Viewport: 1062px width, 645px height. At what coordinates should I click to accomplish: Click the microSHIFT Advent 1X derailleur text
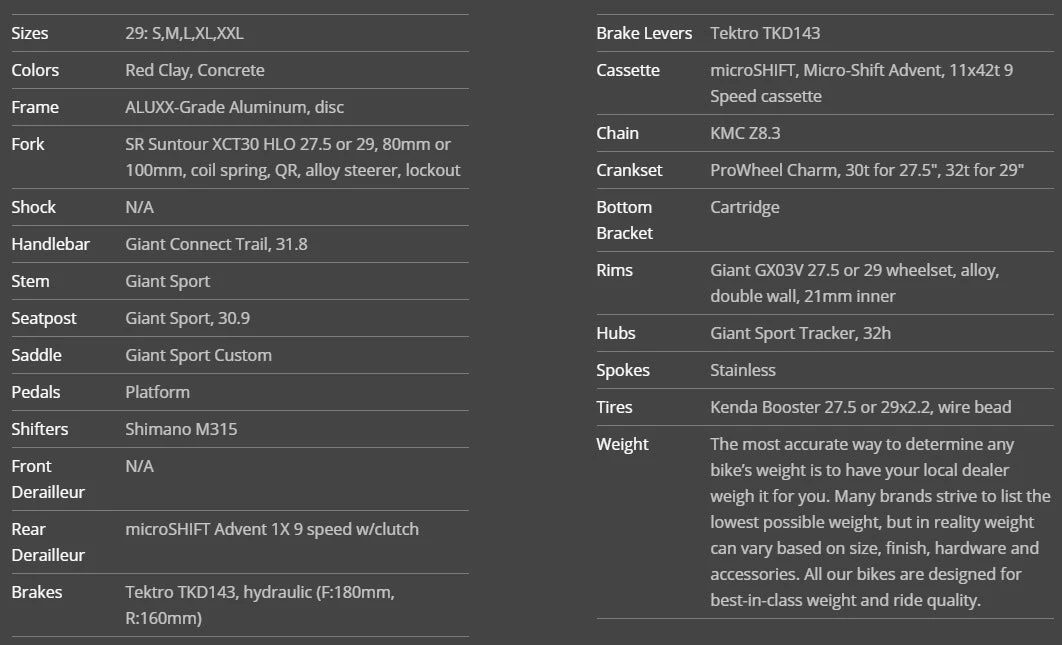point(272,529)
